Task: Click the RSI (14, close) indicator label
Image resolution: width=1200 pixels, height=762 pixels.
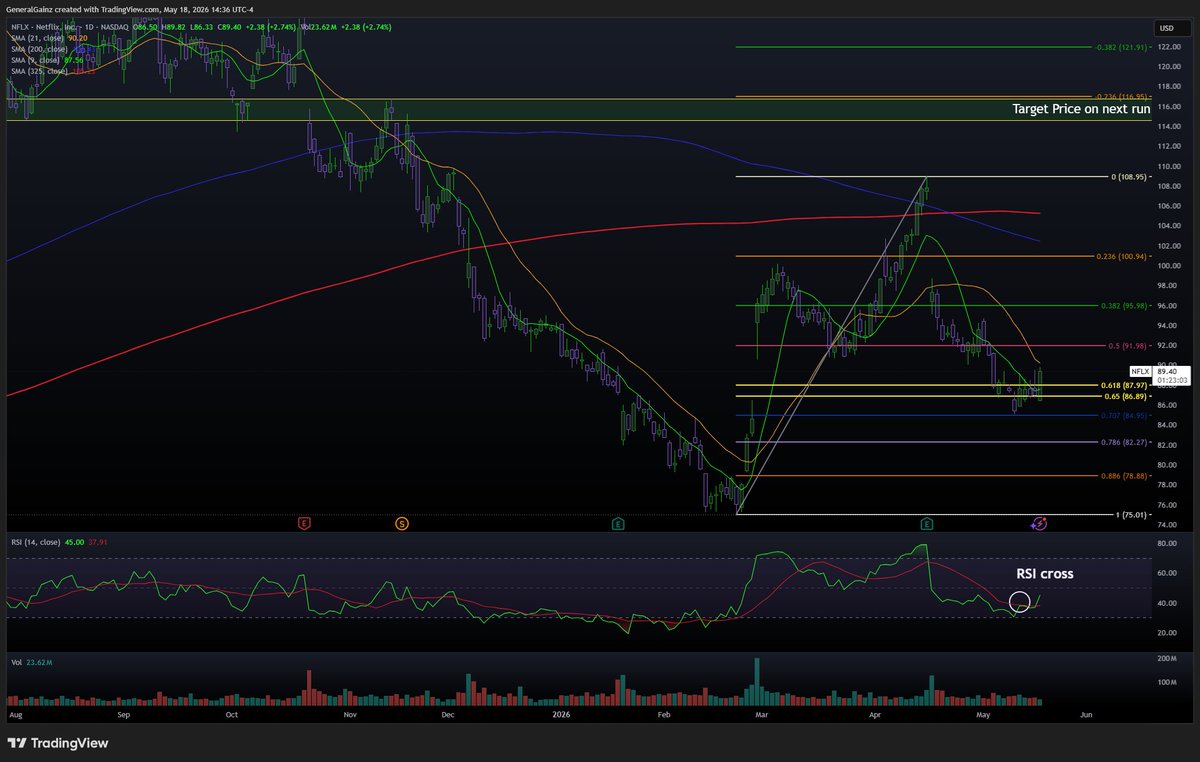Action: pyautogui.click(x=38, y=544)
